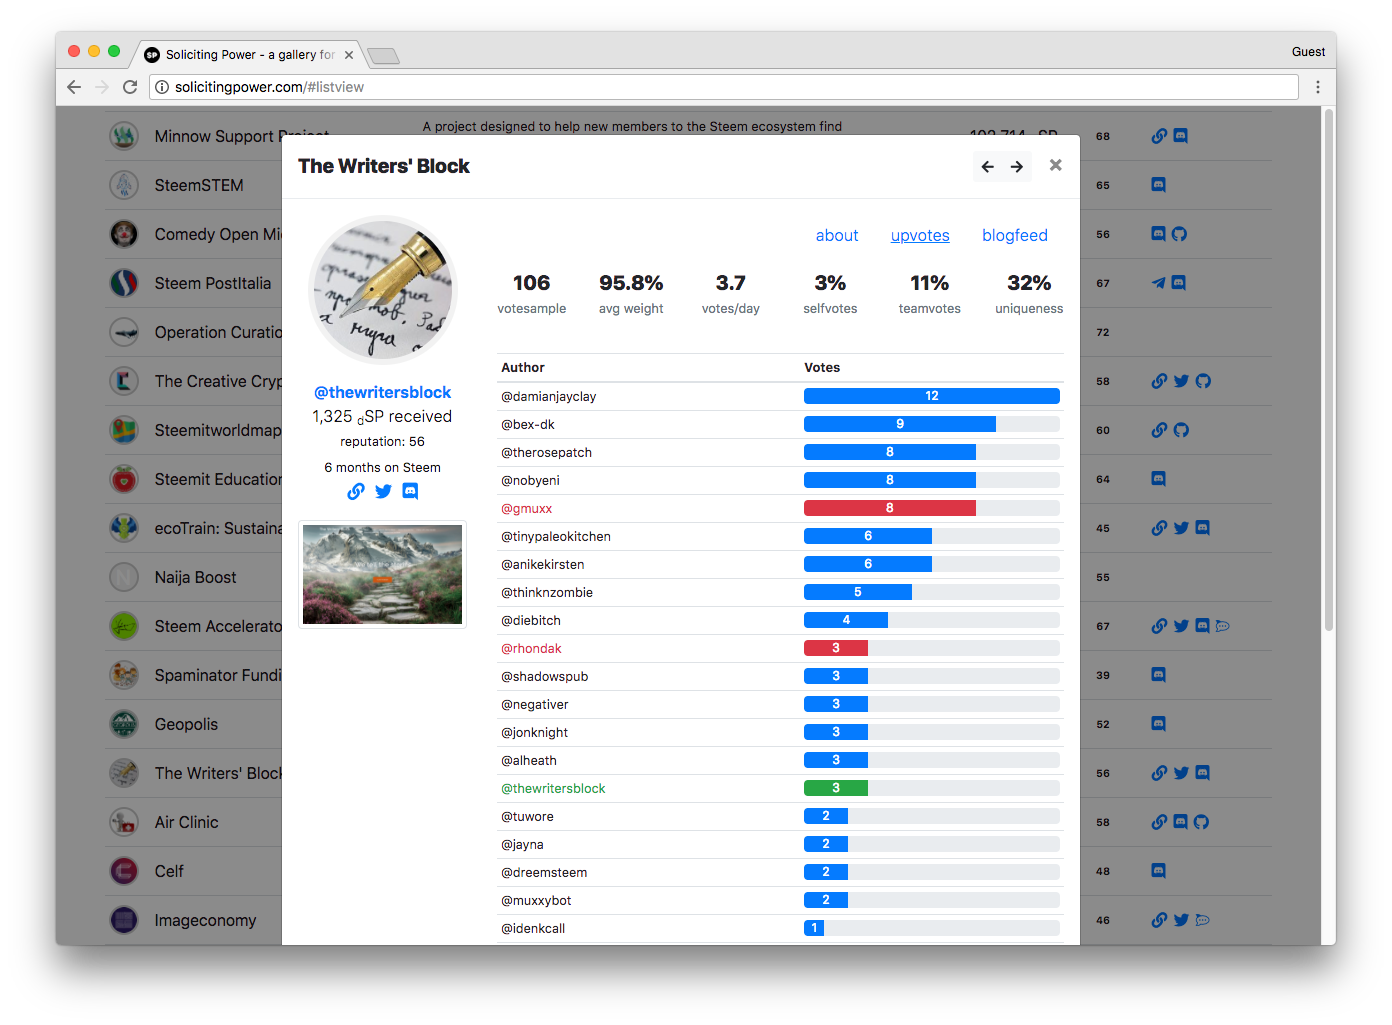The height and width of the screenshot is (1025, 1392).
Task: Open Steemit Education Discord icon
Action: tap(1159, 479)
